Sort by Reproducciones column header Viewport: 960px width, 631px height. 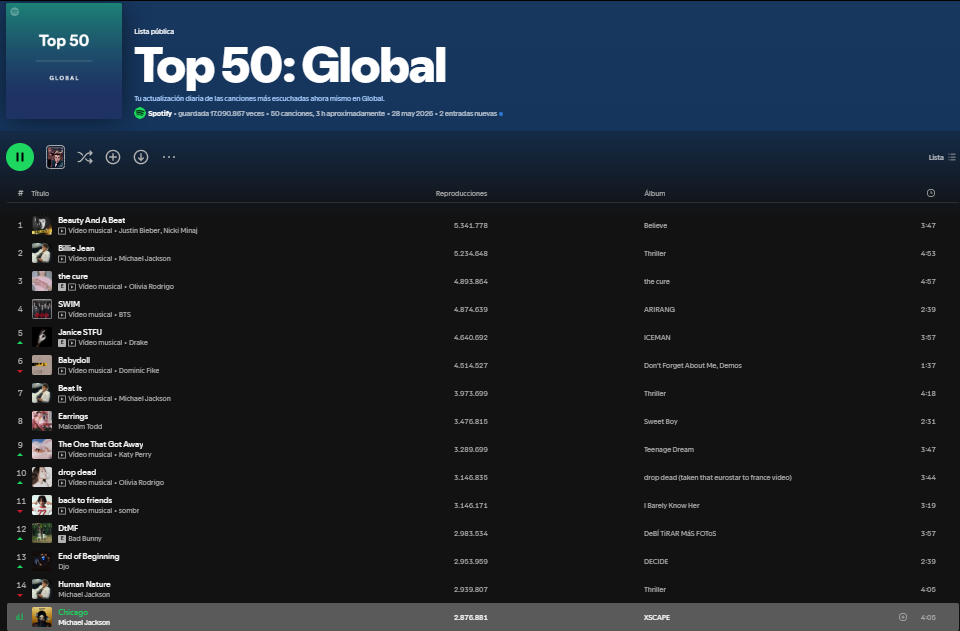tap(461, 193)
